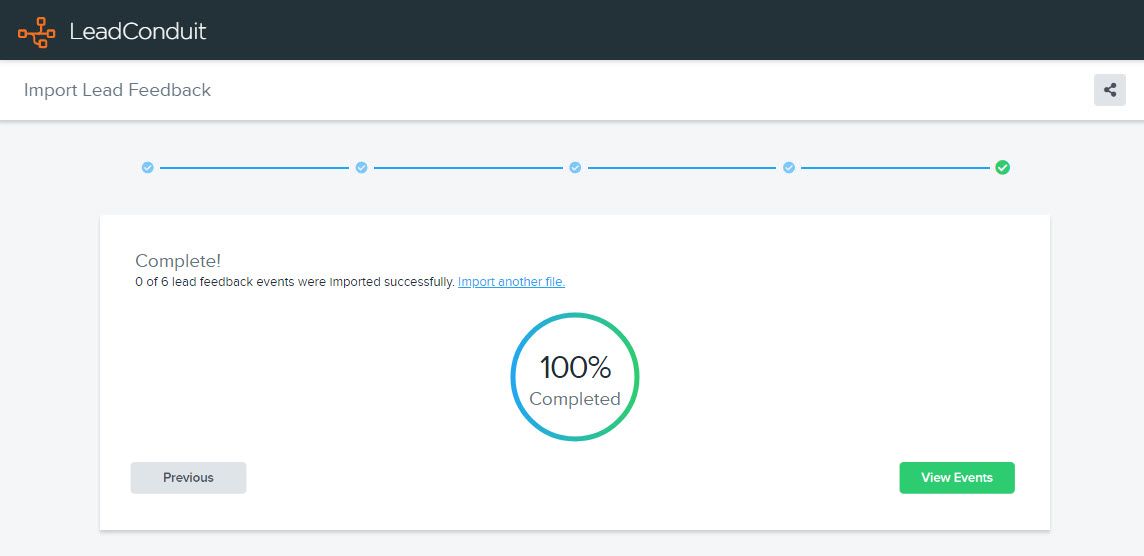The image size is (1144, 556).
Task: Click progress line leading to the green checkmark
Action: 895,168
